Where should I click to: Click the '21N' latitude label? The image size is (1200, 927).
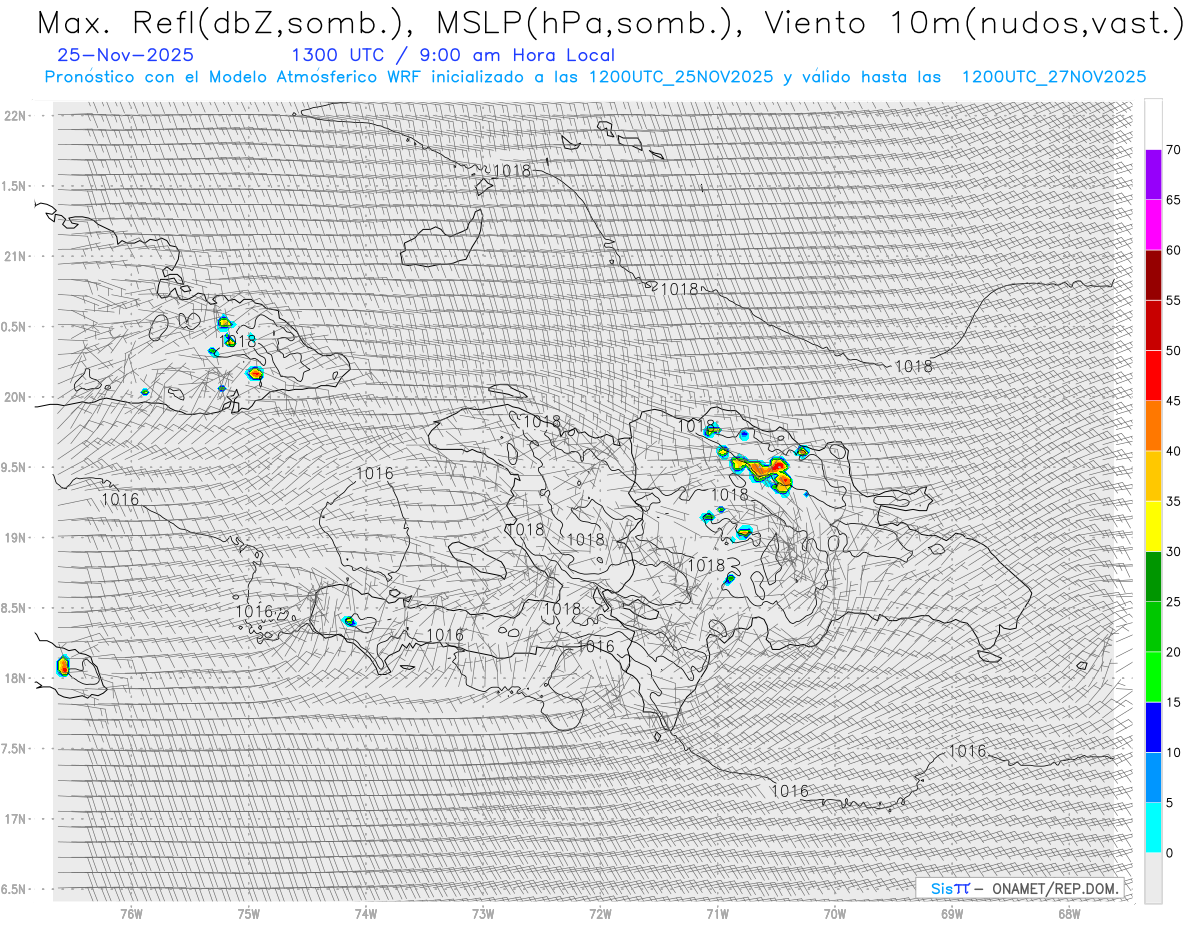(x=14, y=256)
